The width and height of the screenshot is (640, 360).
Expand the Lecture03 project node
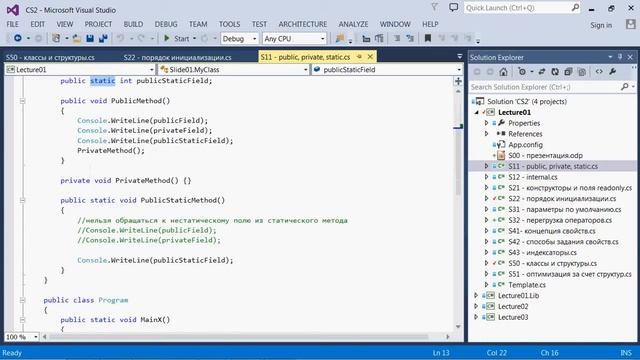pyautogui.click(x=476, y=317)
